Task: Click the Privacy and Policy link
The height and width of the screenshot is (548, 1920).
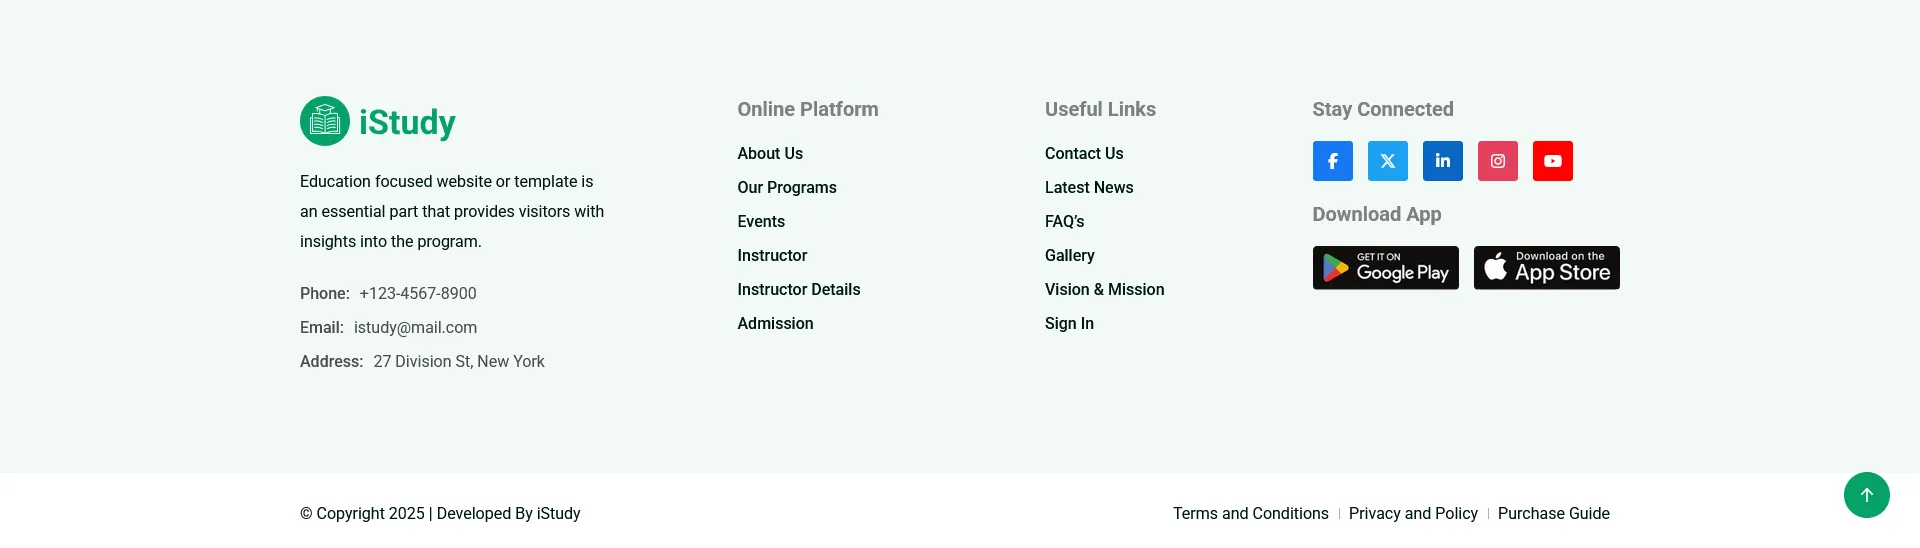Action: tap(1413, 513)
